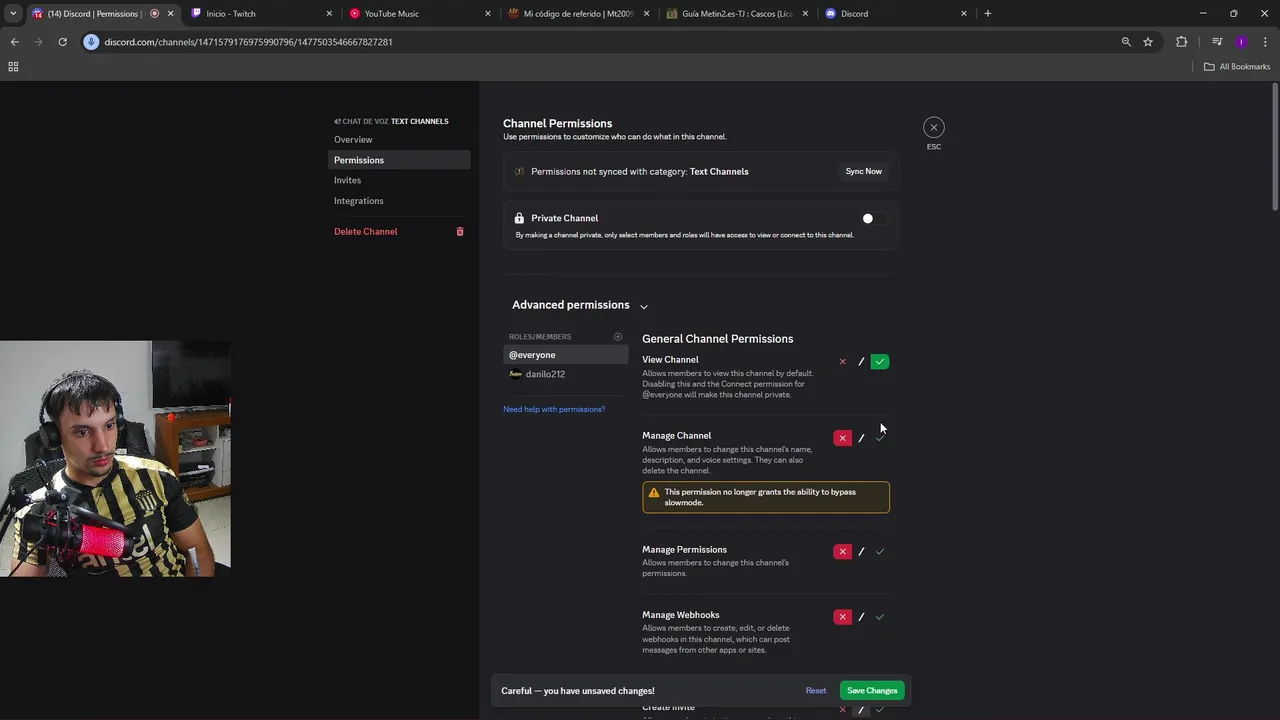Open the Integrations settings section
The width and height of the screenshot is (1280, 720).
point(399,201)
